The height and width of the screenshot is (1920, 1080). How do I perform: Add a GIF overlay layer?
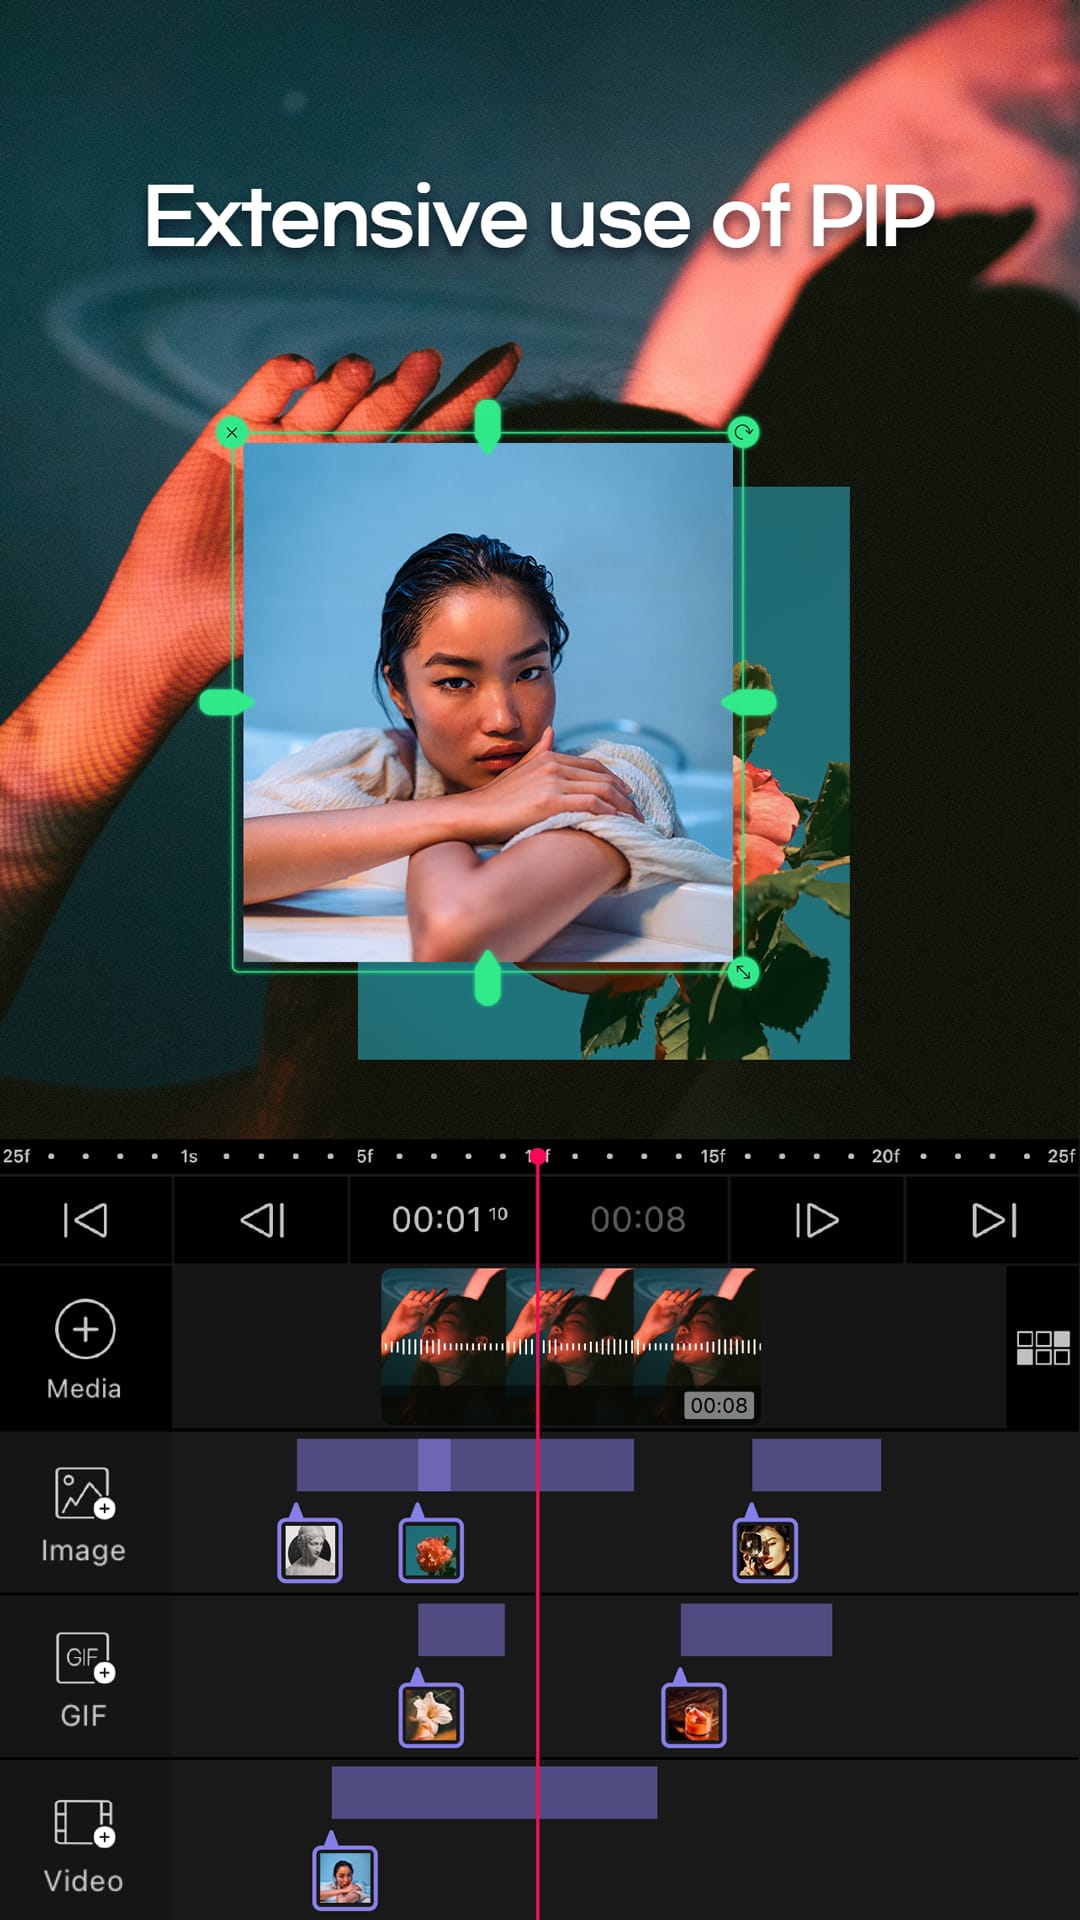tap(84, 1677)
